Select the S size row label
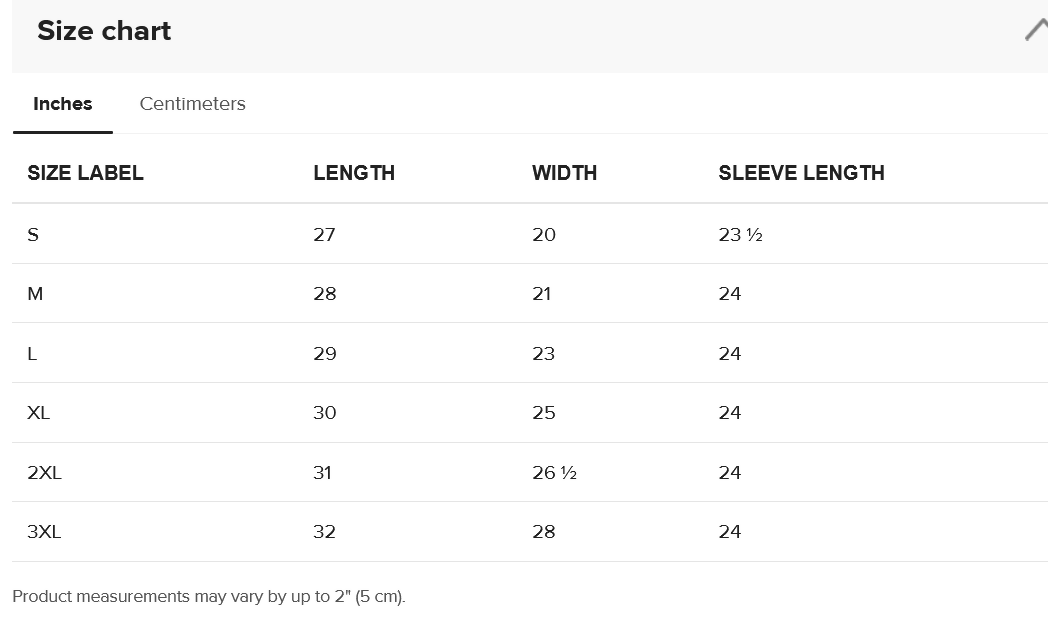The width and height of the screenshot is (1048, 620). click(x=33, y=235)
